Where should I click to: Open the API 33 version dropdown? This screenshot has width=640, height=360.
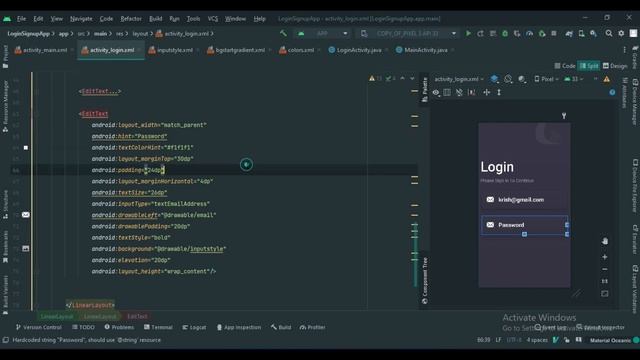[x=574, y=79]
